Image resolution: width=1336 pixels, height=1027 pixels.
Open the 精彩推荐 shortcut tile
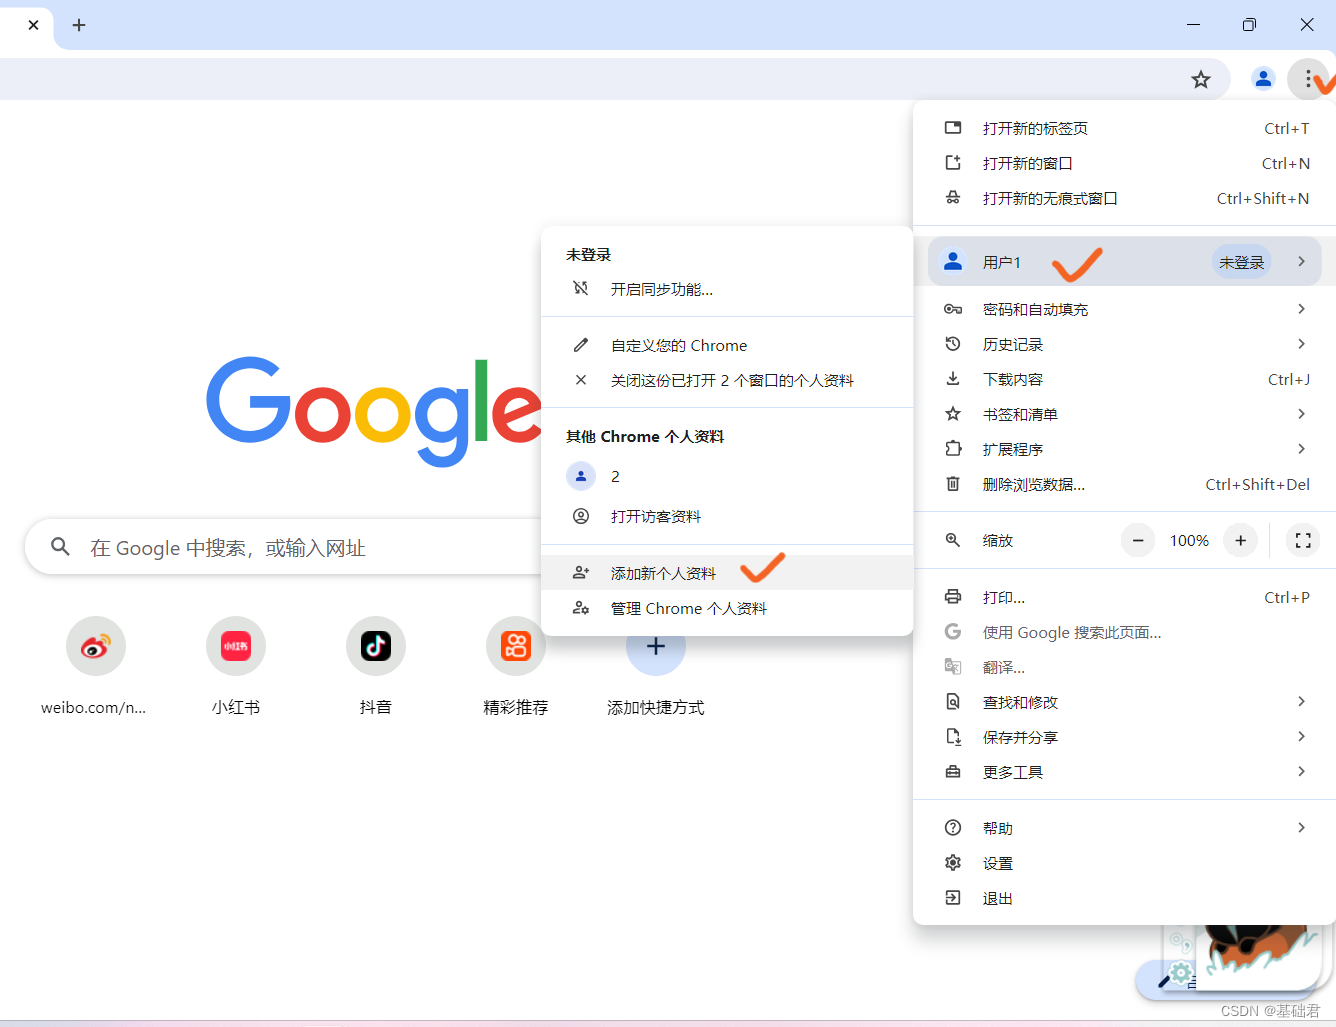pos(516,666)
